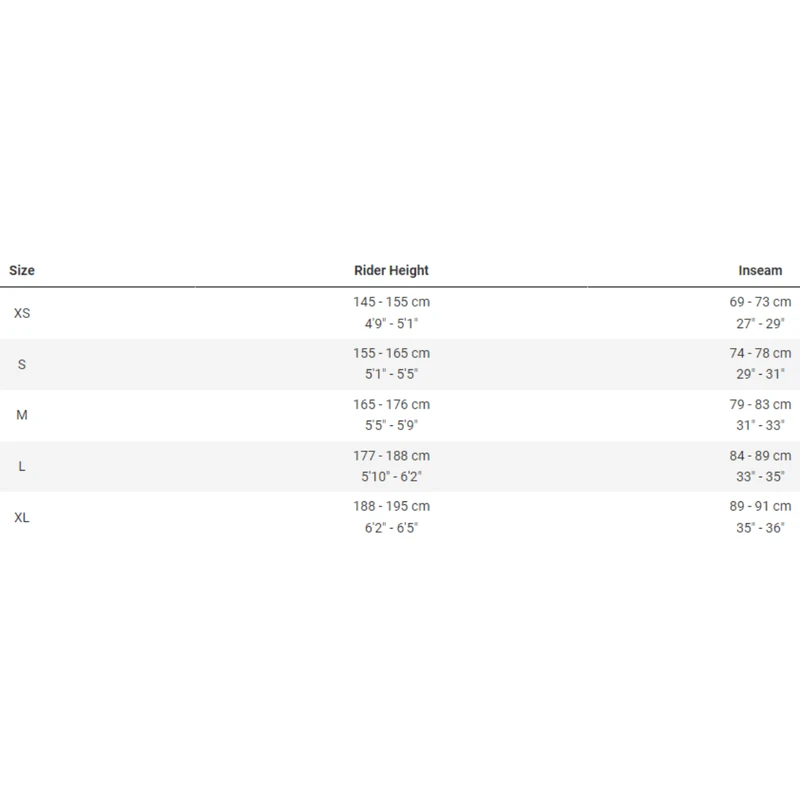Image resolution: width=800 pixels, height=800 pixels.
Task: Click the 35" - 36" inseam text
Action: click(760, 527)
